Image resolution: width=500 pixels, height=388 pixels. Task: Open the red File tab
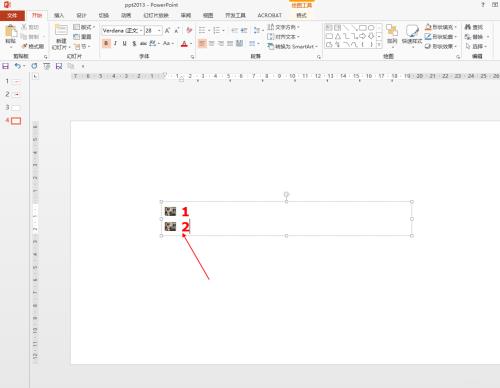(12, 15)
